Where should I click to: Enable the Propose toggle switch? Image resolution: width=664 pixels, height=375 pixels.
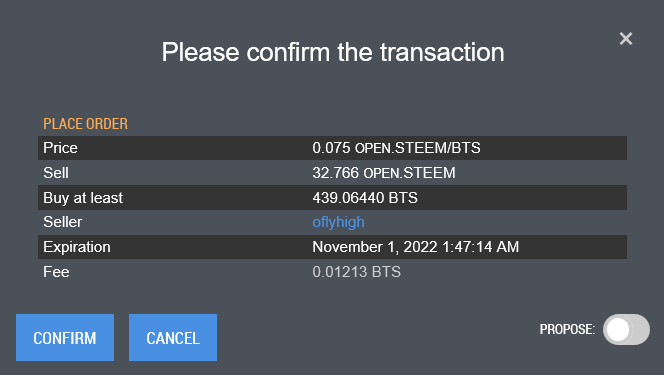(626, 329)
